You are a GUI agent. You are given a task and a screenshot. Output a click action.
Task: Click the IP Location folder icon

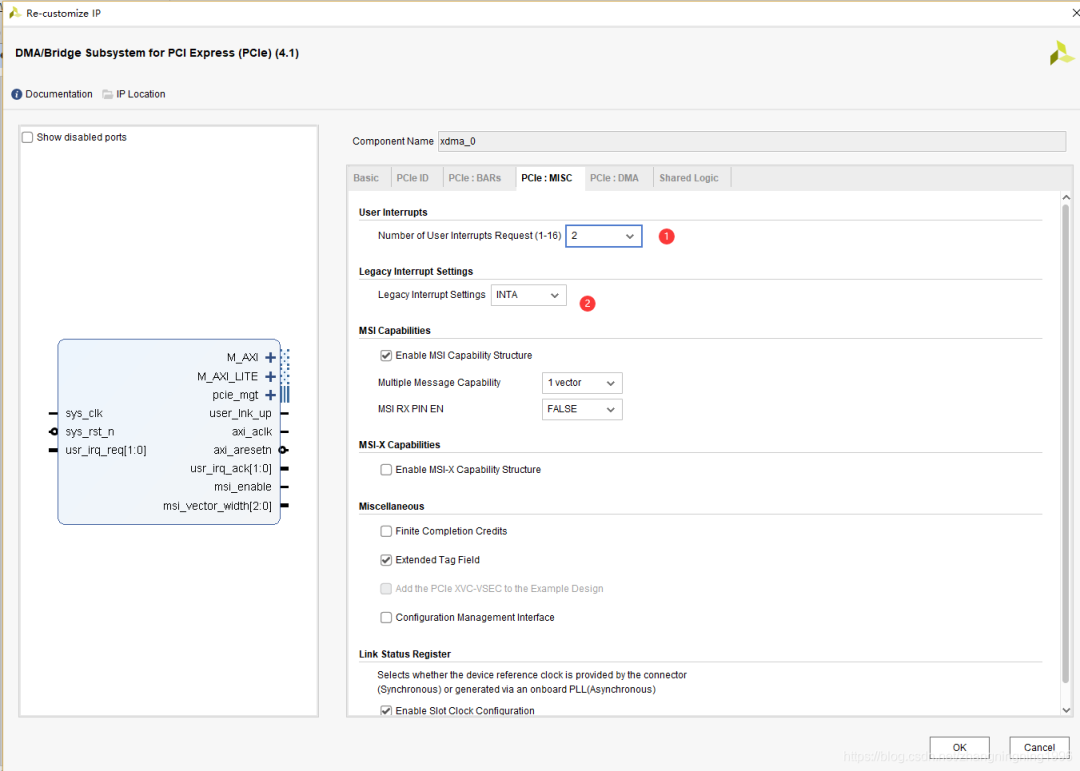point(107,94)
